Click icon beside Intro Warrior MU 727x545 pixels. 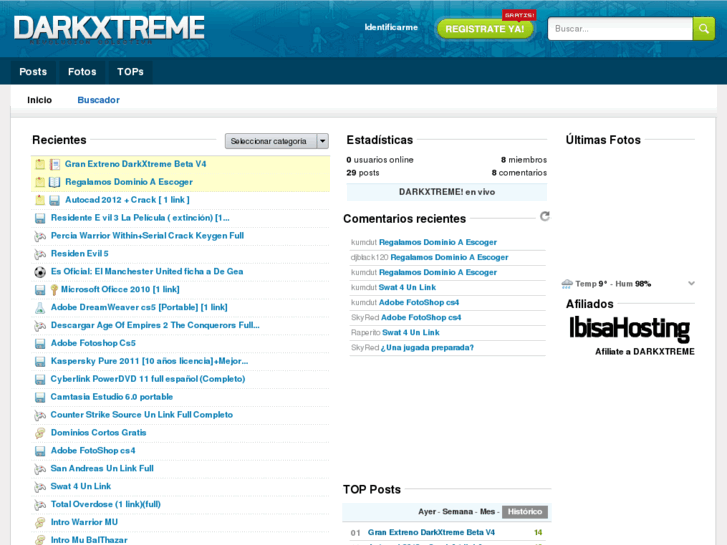(x=40, y=523)
